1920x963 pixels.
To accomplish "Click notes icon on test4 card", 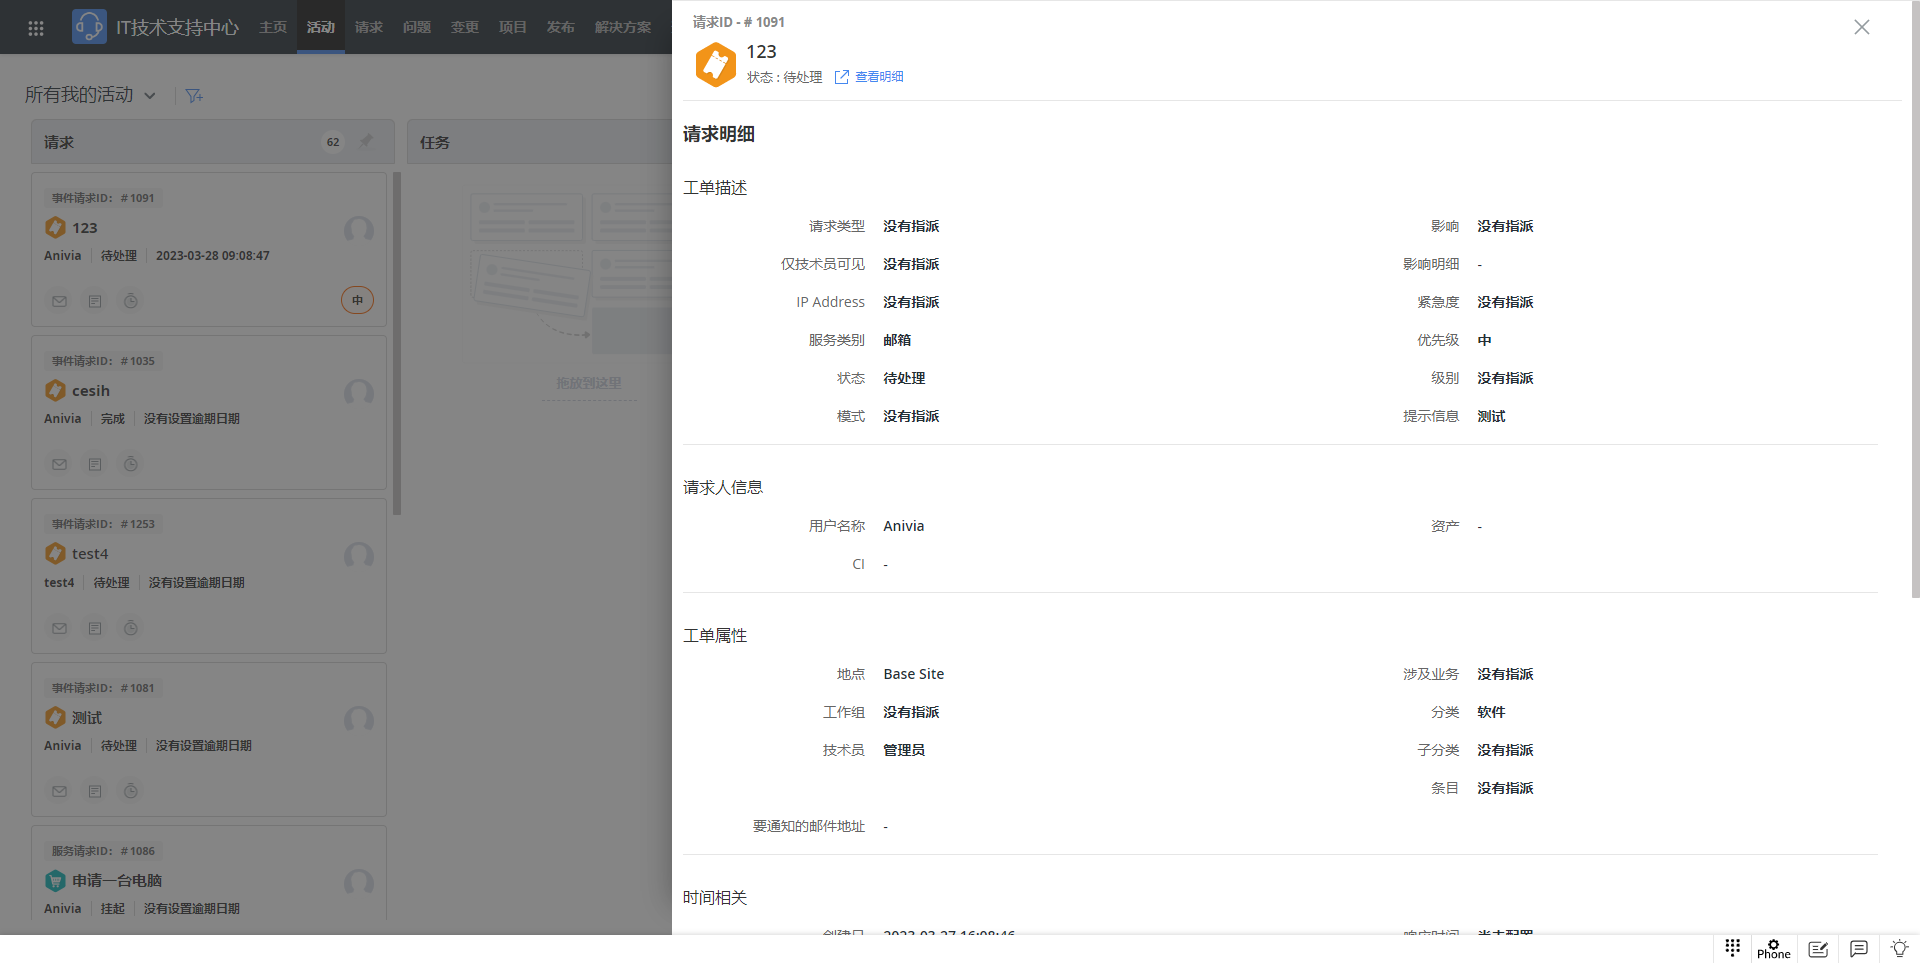I will [x=95, y=628].
